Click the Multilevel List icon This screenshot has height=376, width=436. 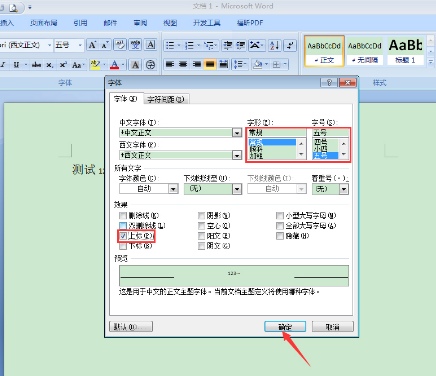[209, 45]
